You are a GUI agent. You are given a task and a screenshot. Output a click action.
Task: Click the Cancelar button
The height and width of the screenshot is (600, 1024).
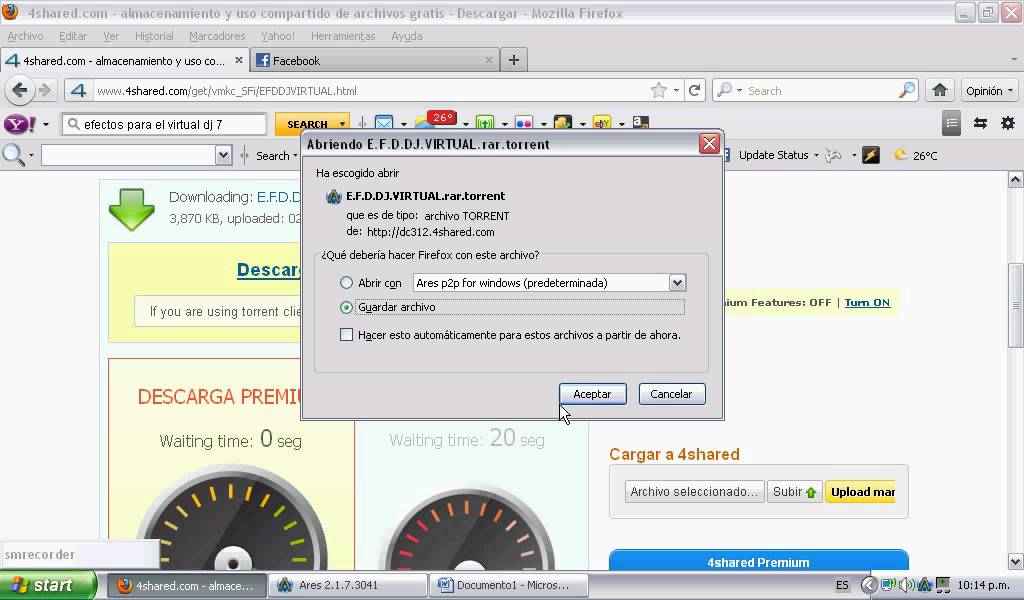tap(671, 394)
